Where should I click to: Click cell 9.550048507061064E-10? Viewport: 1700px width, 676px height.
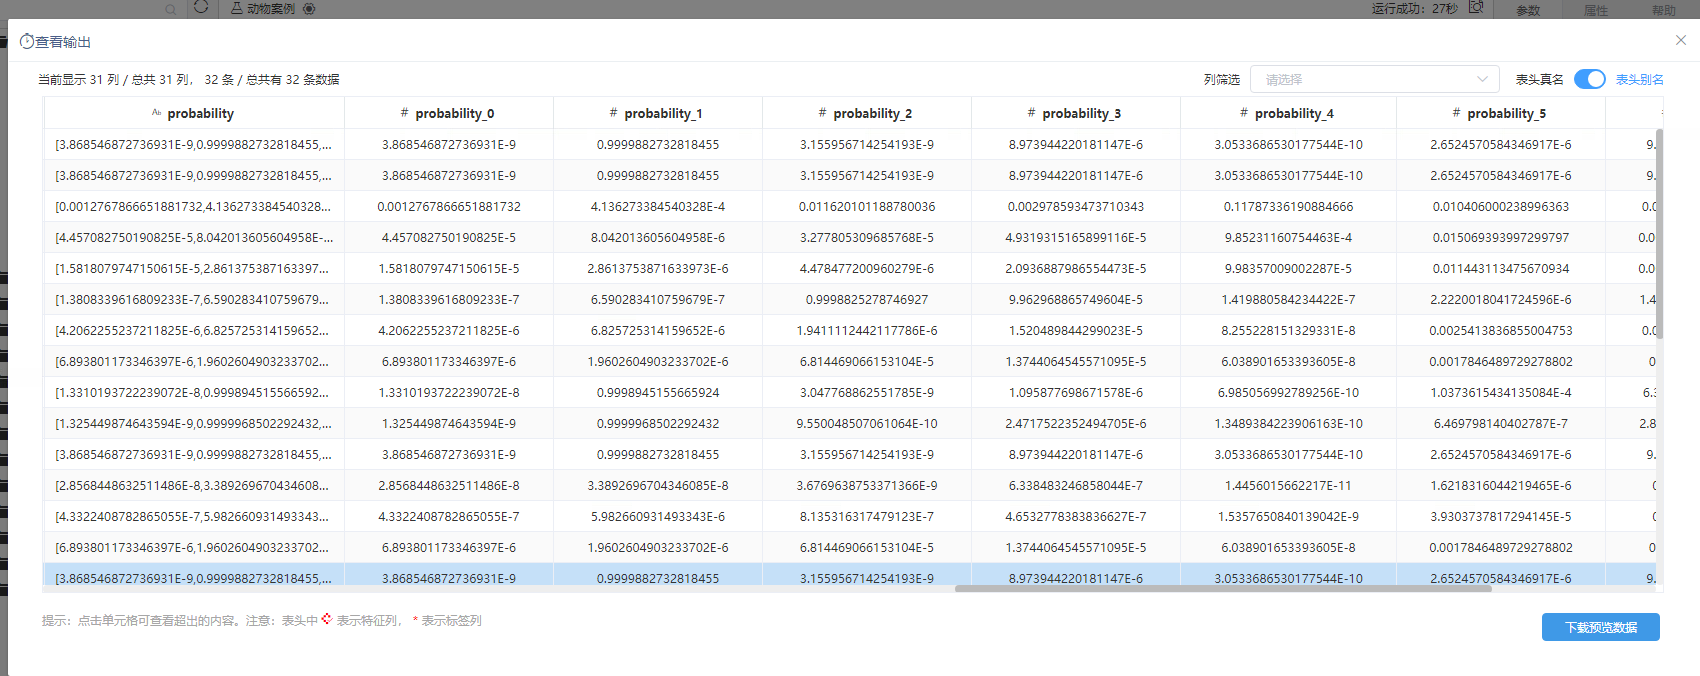point(866,423)
